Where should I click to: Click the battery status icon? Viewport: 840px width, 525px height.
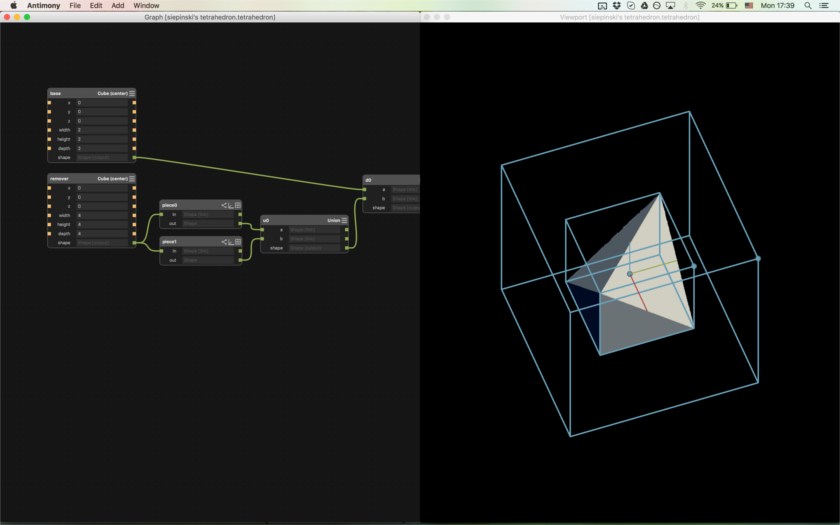pyautogui.click(x=732, y=5)
